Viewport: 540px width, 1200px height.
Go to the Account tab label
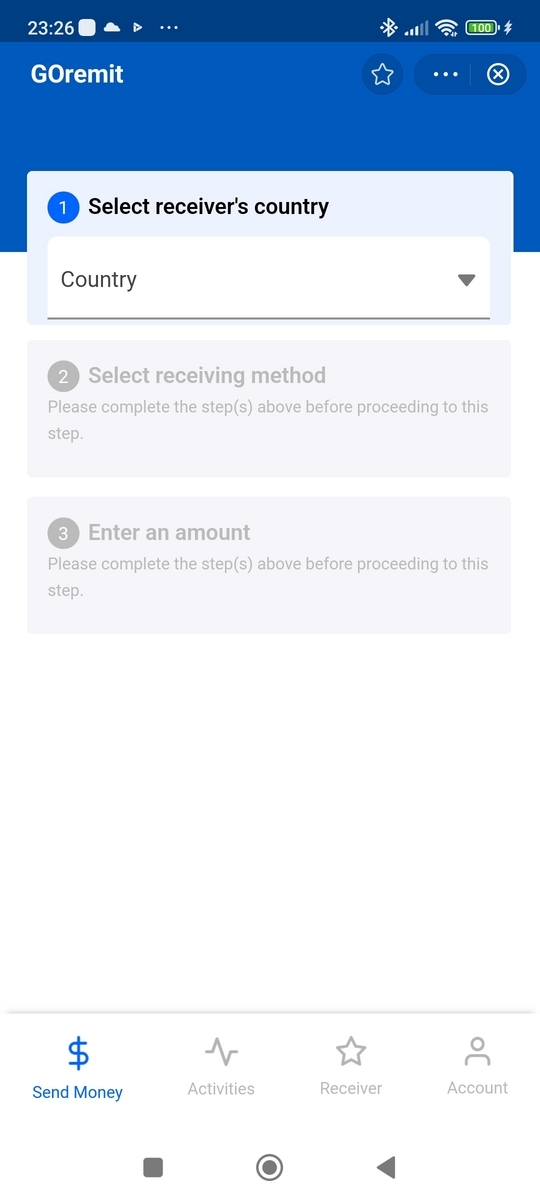pos(478,1088)
